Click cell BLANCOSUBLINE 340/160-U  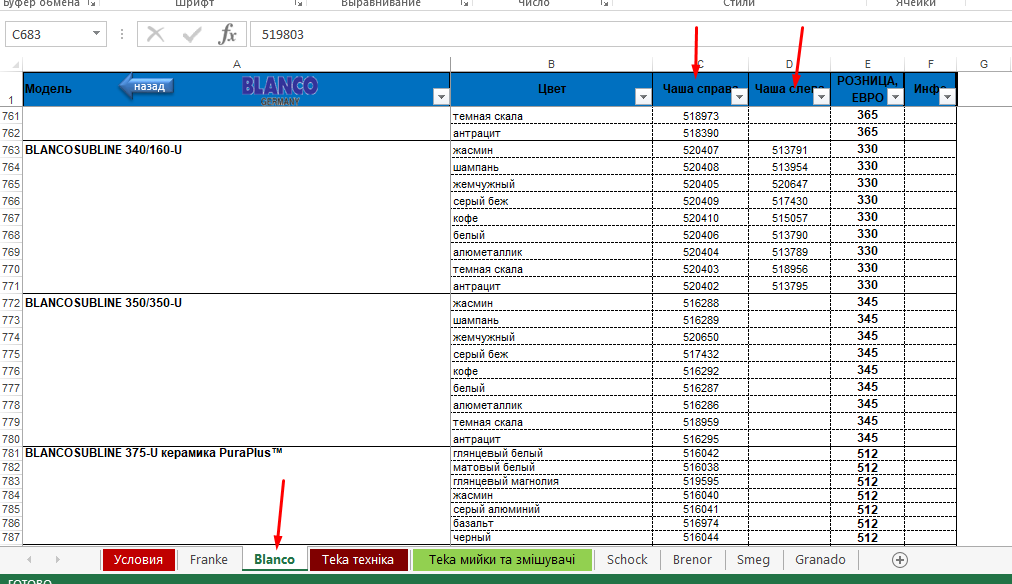(237, 150)
